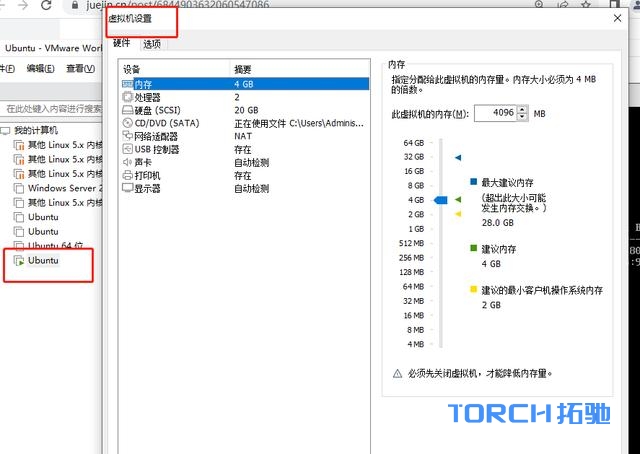Viewport: 640px width, 454px height.
Task: Open the 查看(V) menu in VMware
Action: point(80,69)
